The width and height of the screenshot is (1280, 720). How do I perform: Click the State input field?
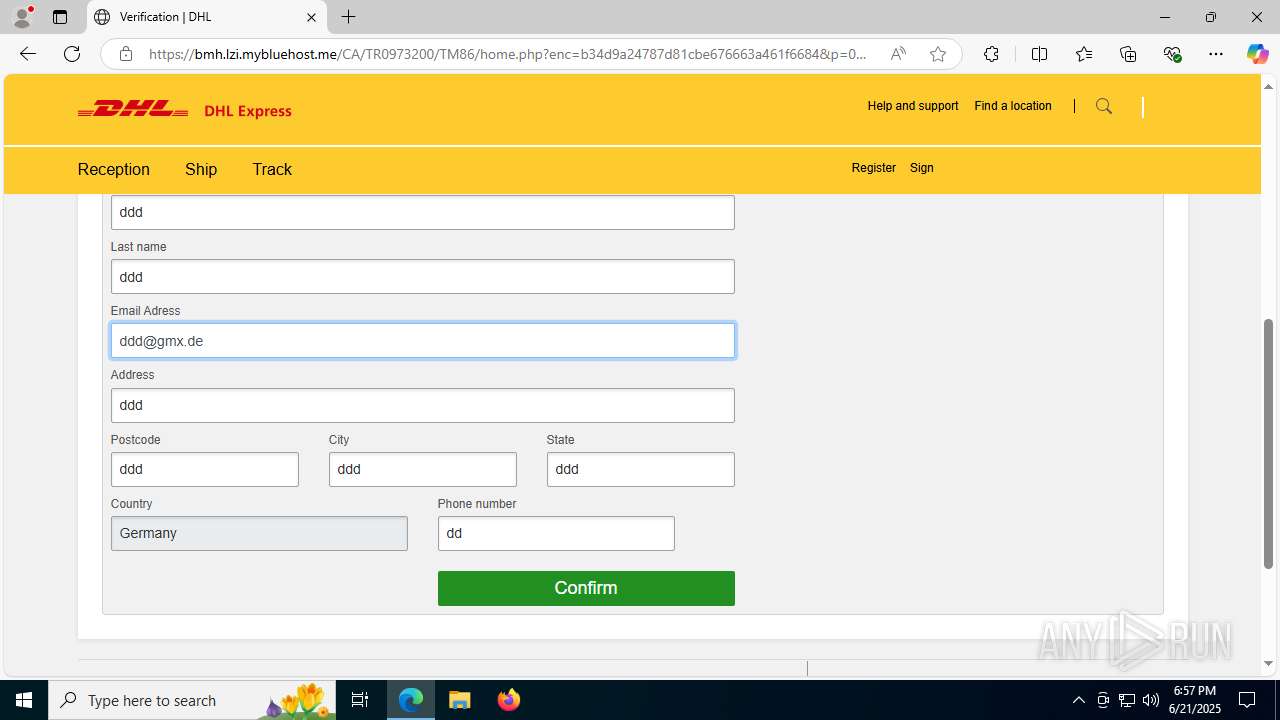tap(641, 469)
